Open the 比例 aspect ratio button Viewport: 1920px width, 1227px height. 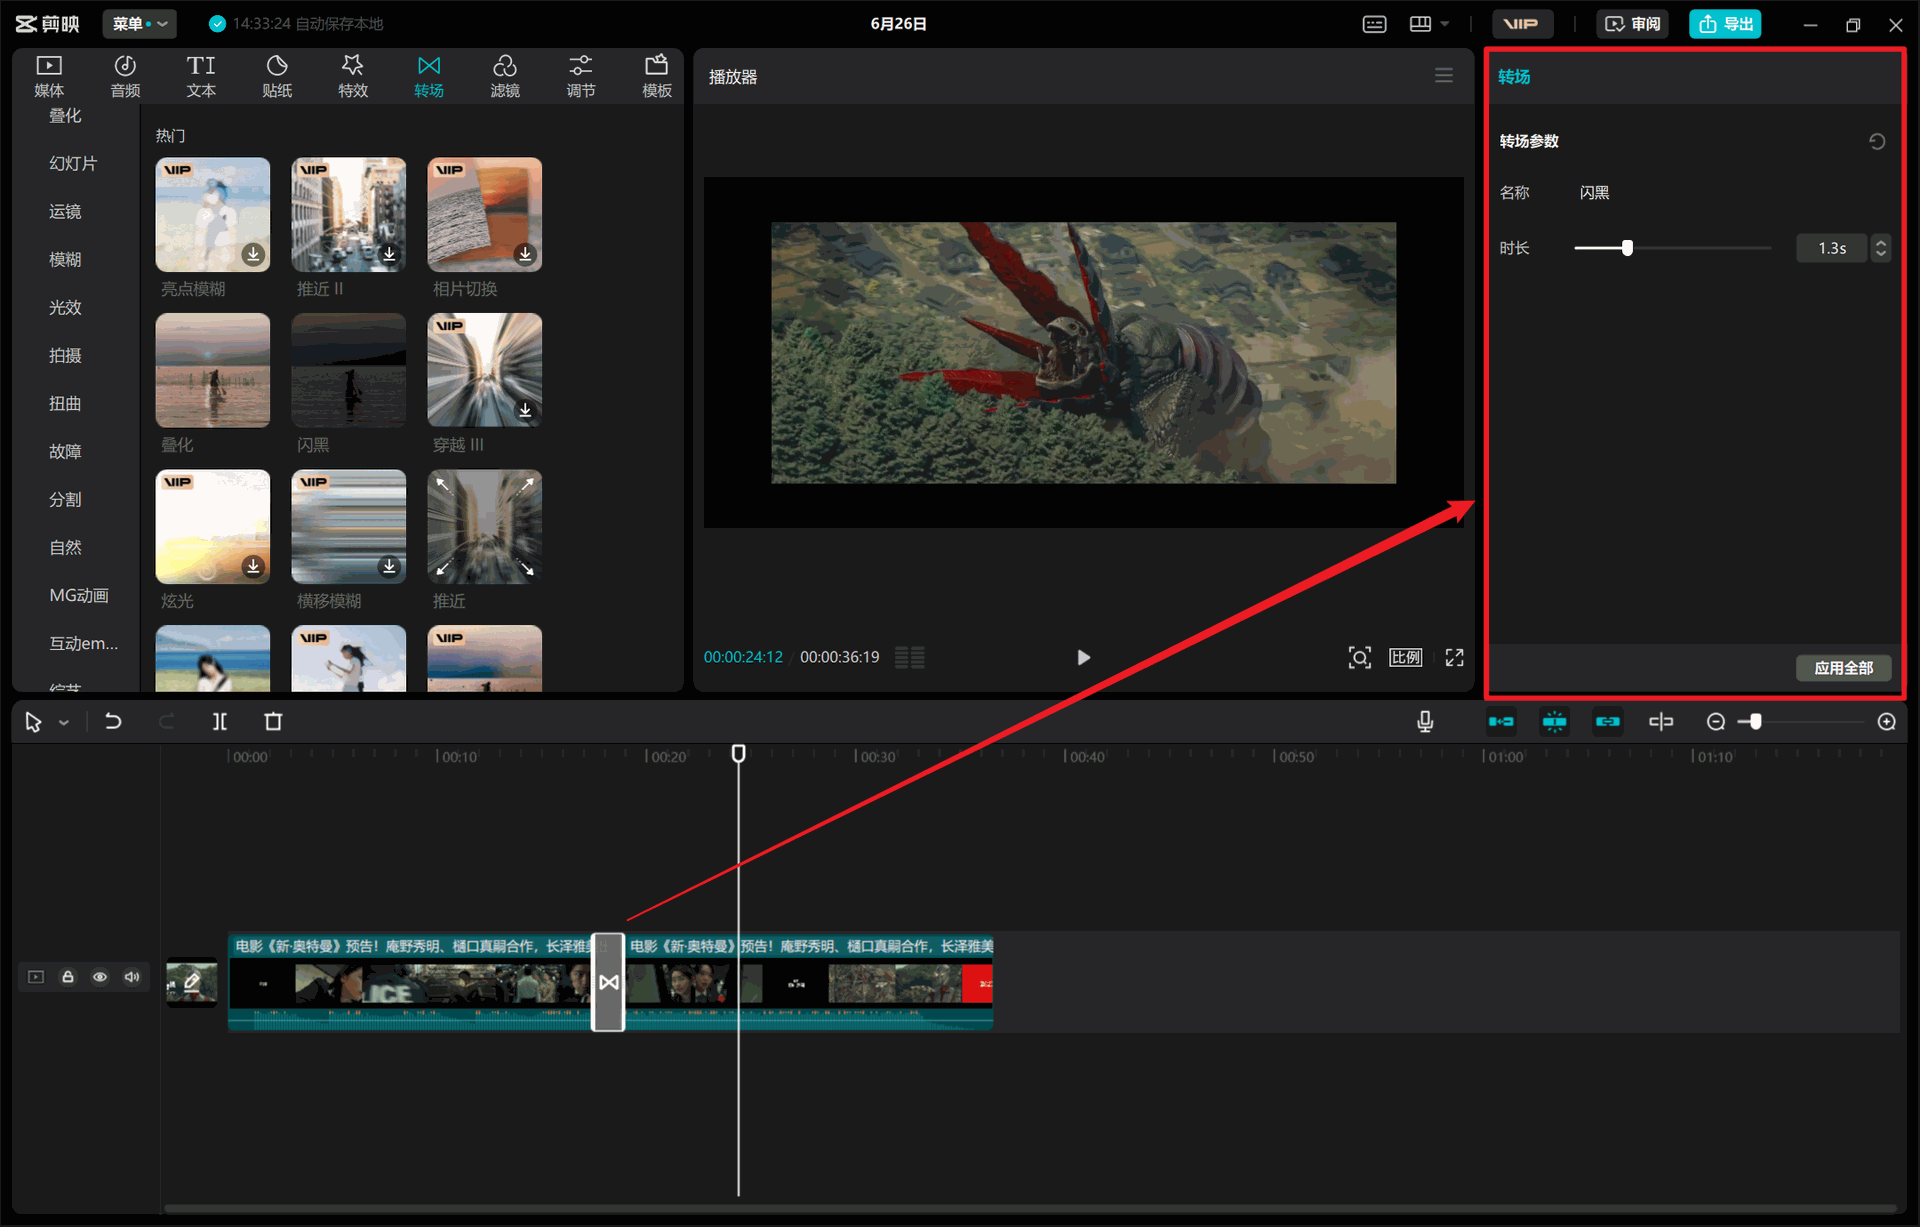pyautogui.click(x=1405, y=657)
